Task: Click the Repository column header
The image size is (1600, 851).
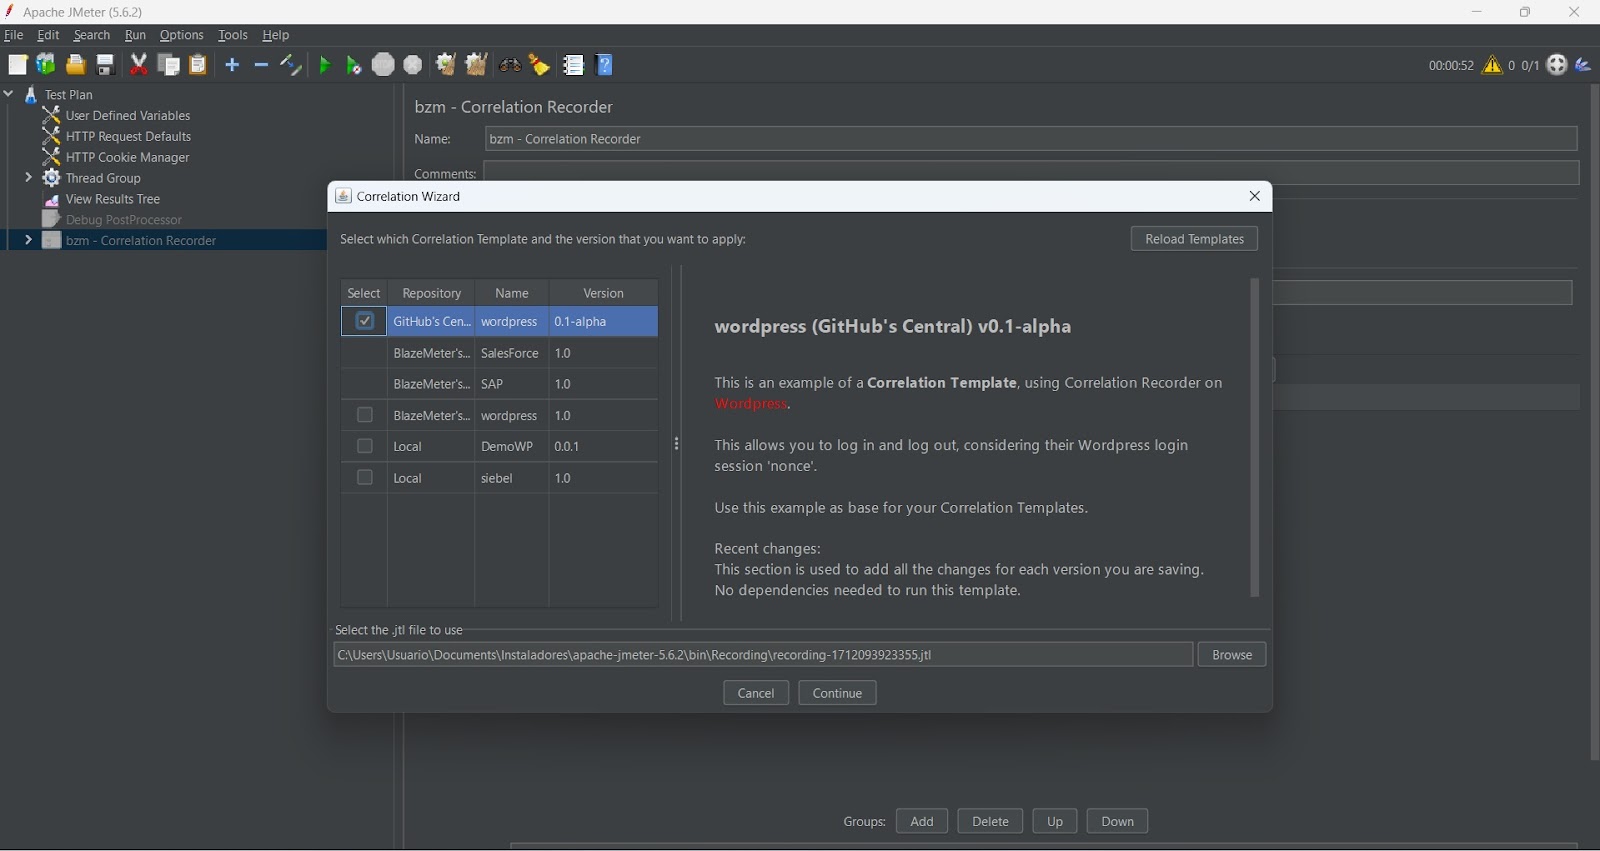Action: click(431, 293)
